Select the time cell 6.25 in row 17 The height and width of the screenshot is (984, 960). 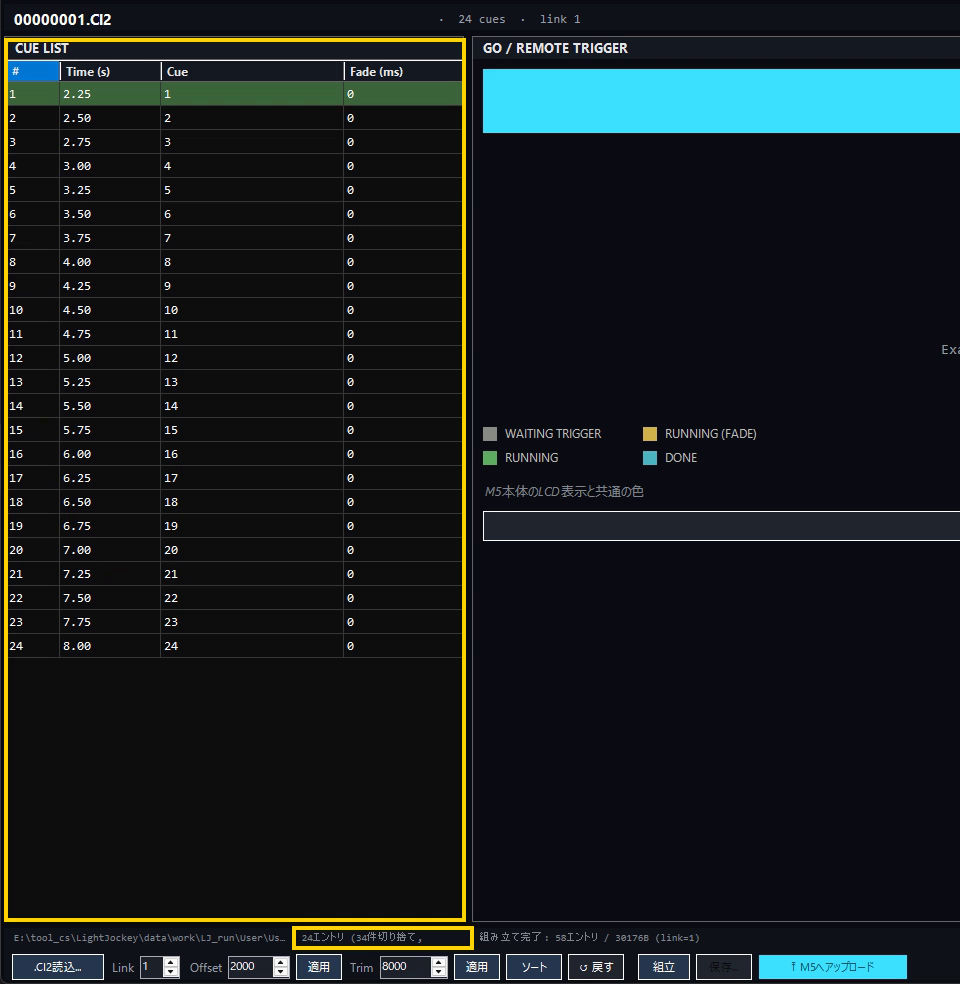110,478
